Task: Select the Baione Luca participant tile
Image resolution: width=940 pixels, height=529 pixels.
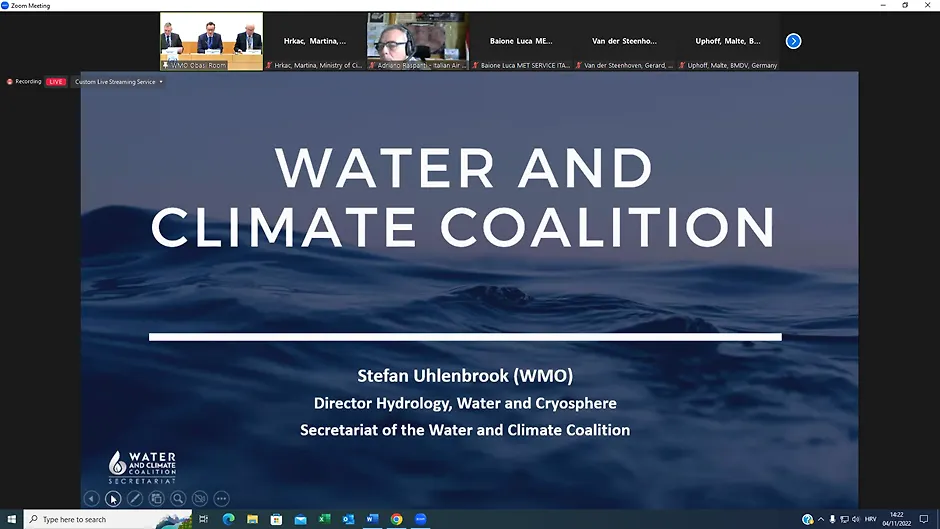Action: (520, 42)
